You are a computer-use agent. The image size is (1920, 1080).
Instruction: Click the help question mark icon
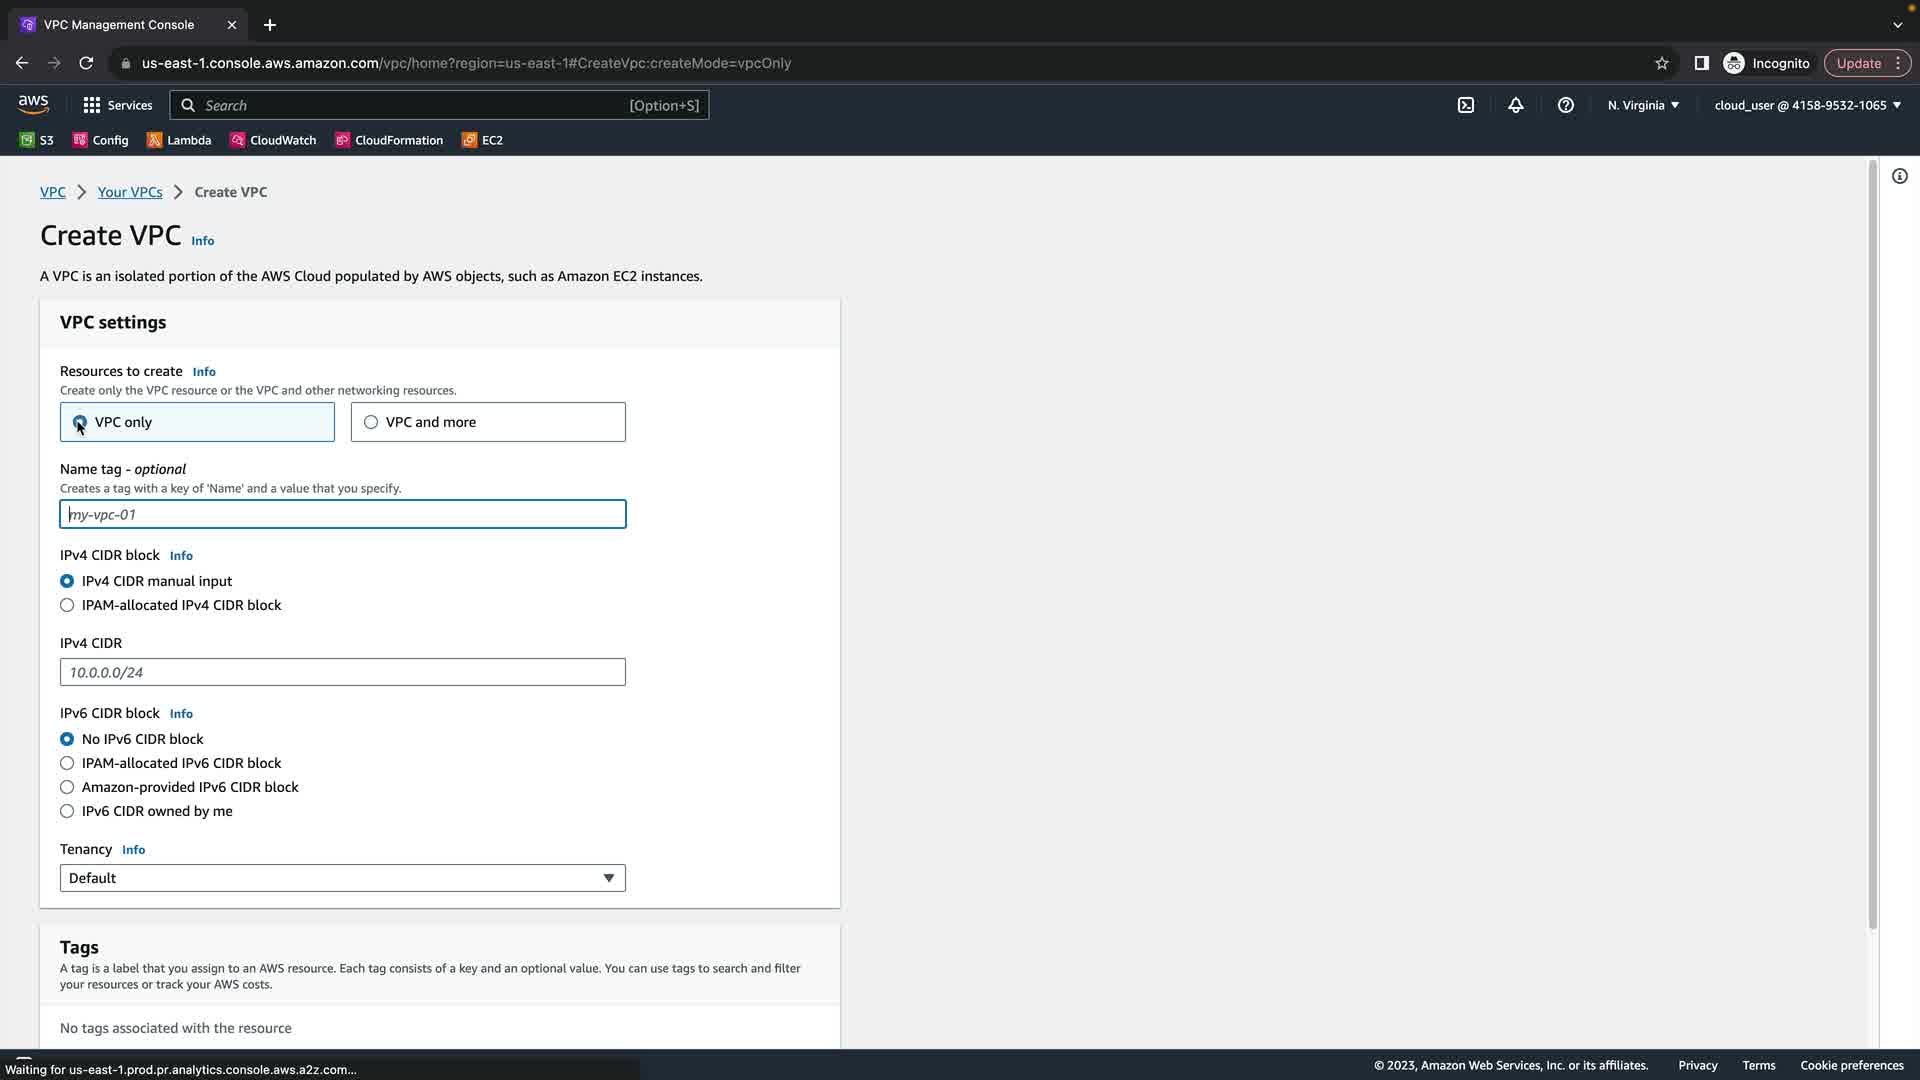pyautogui.click(x=1566, y=105)
